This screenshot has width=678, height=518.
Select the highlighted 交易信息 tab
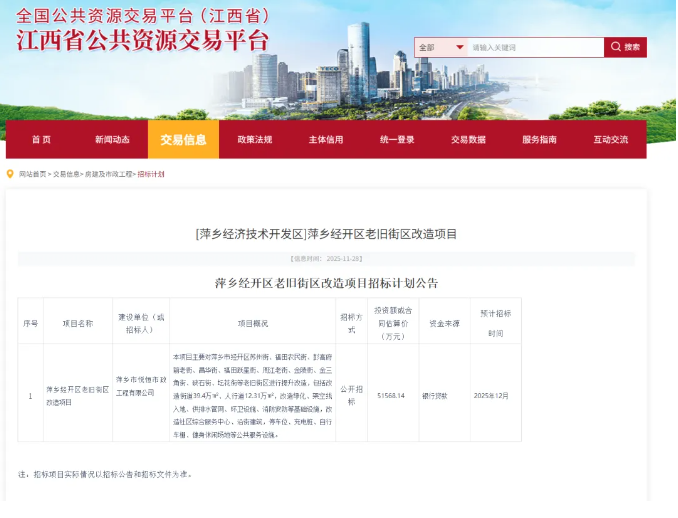(183, 140)
